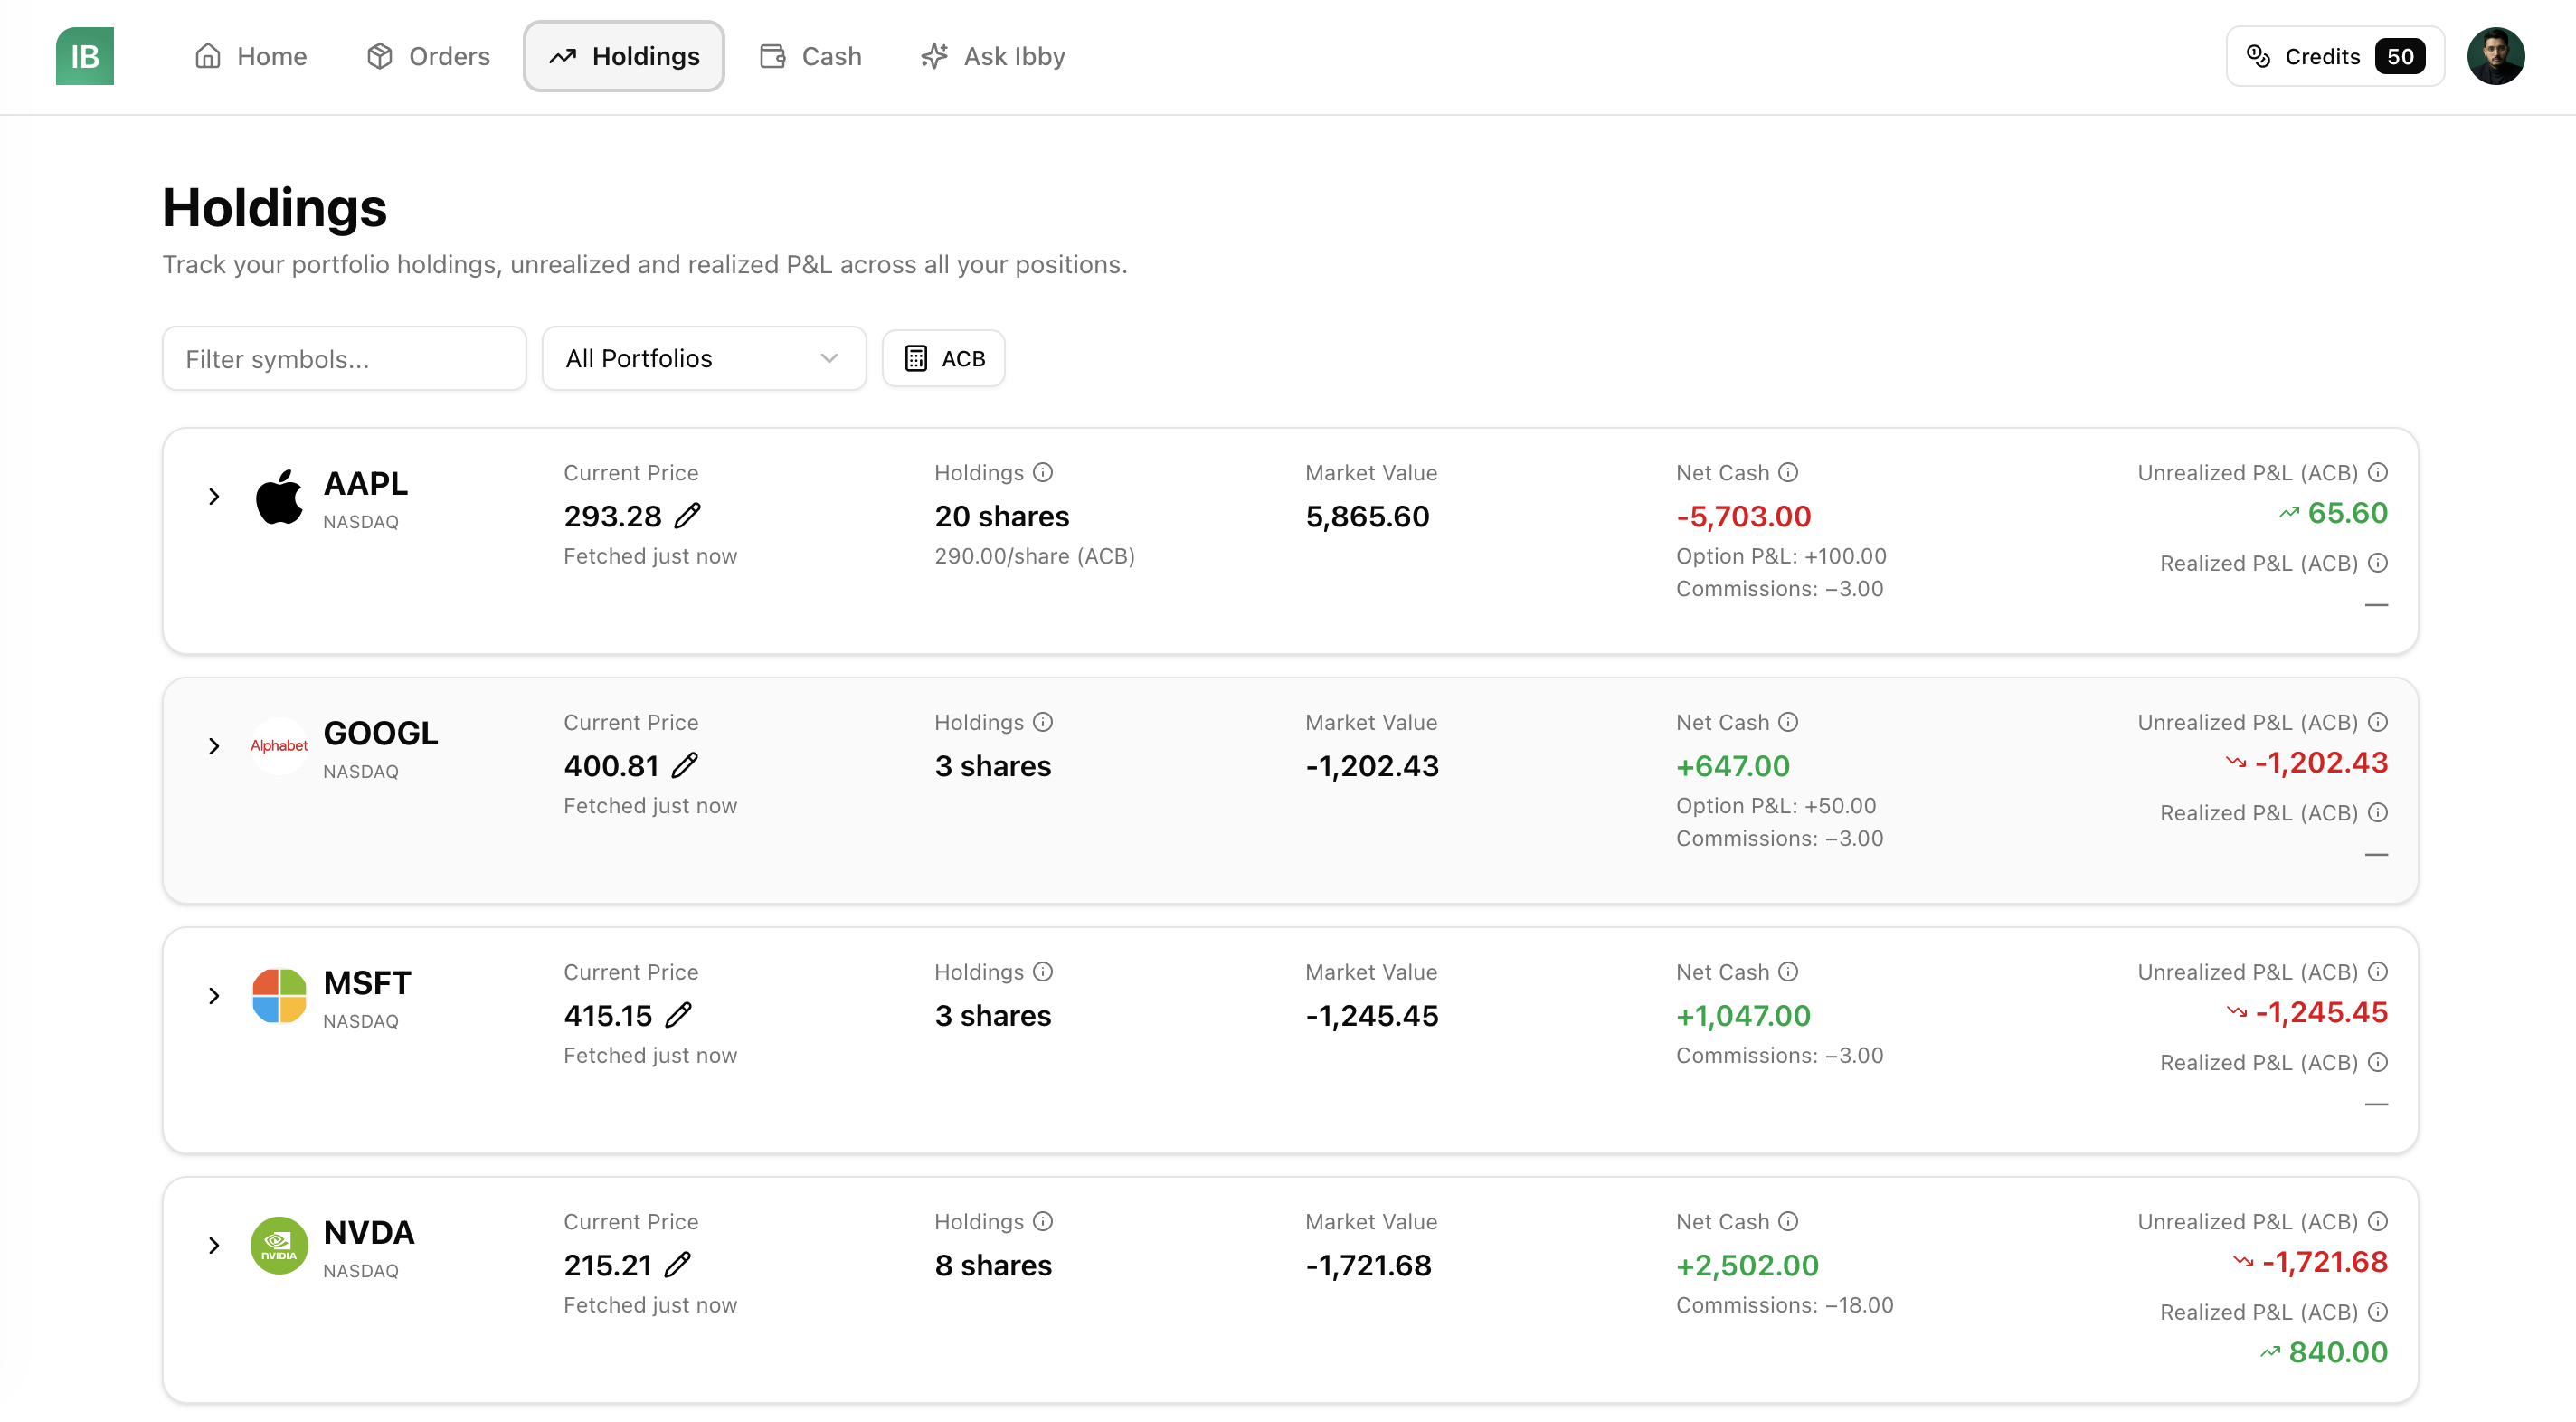Click AAPL Net Cash info icon
2576x1422 pixels.
click(1788, 472)
